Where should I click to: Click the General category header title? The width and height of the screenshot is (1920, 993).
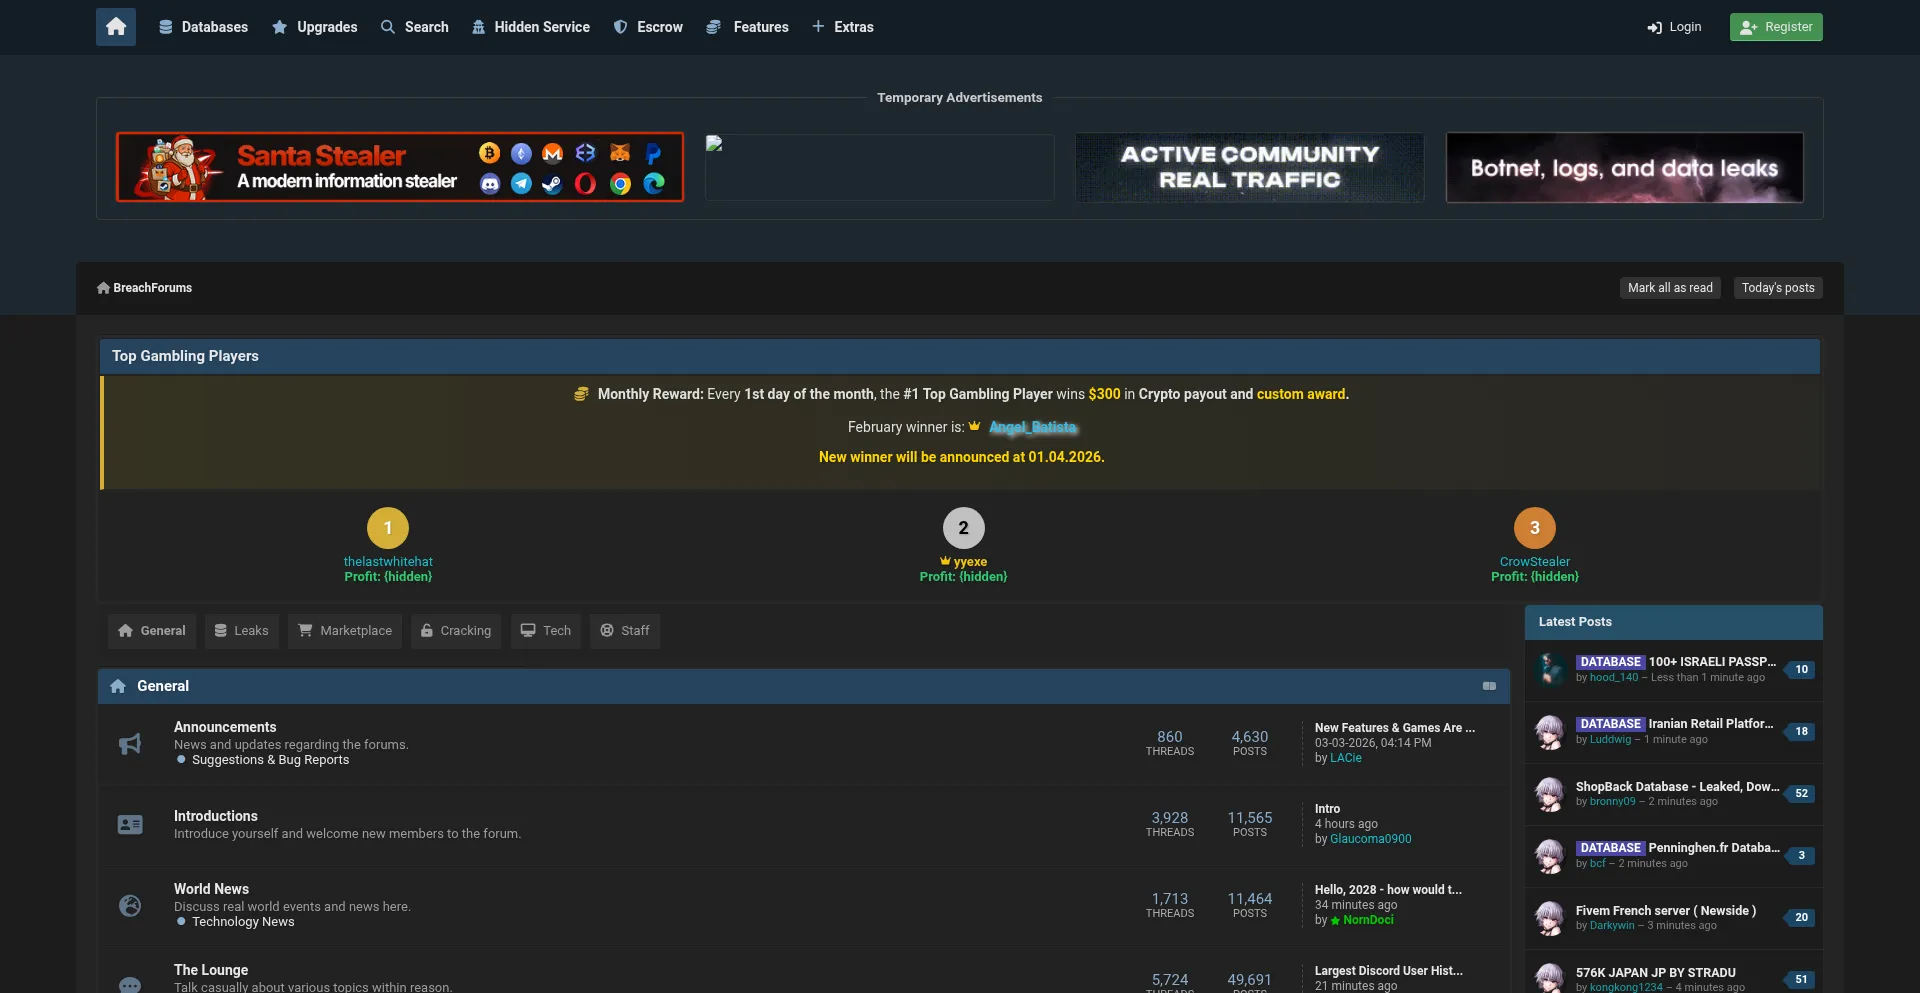(163, 686)
